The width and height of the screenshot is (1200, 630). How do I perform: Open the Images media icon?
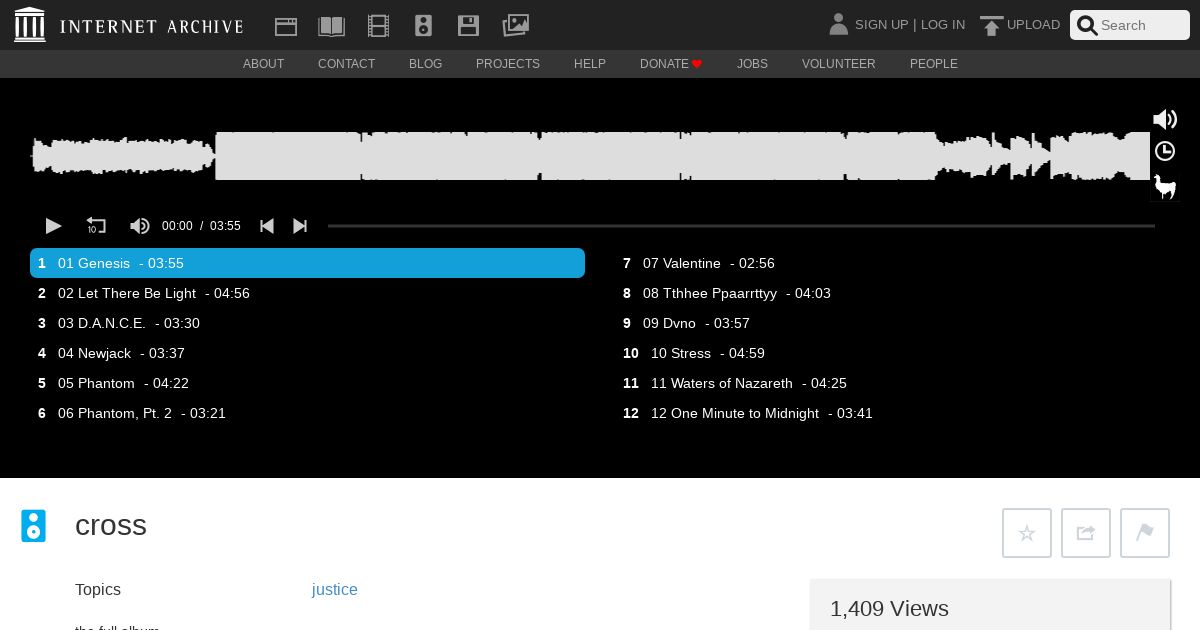tap(515, 25)
